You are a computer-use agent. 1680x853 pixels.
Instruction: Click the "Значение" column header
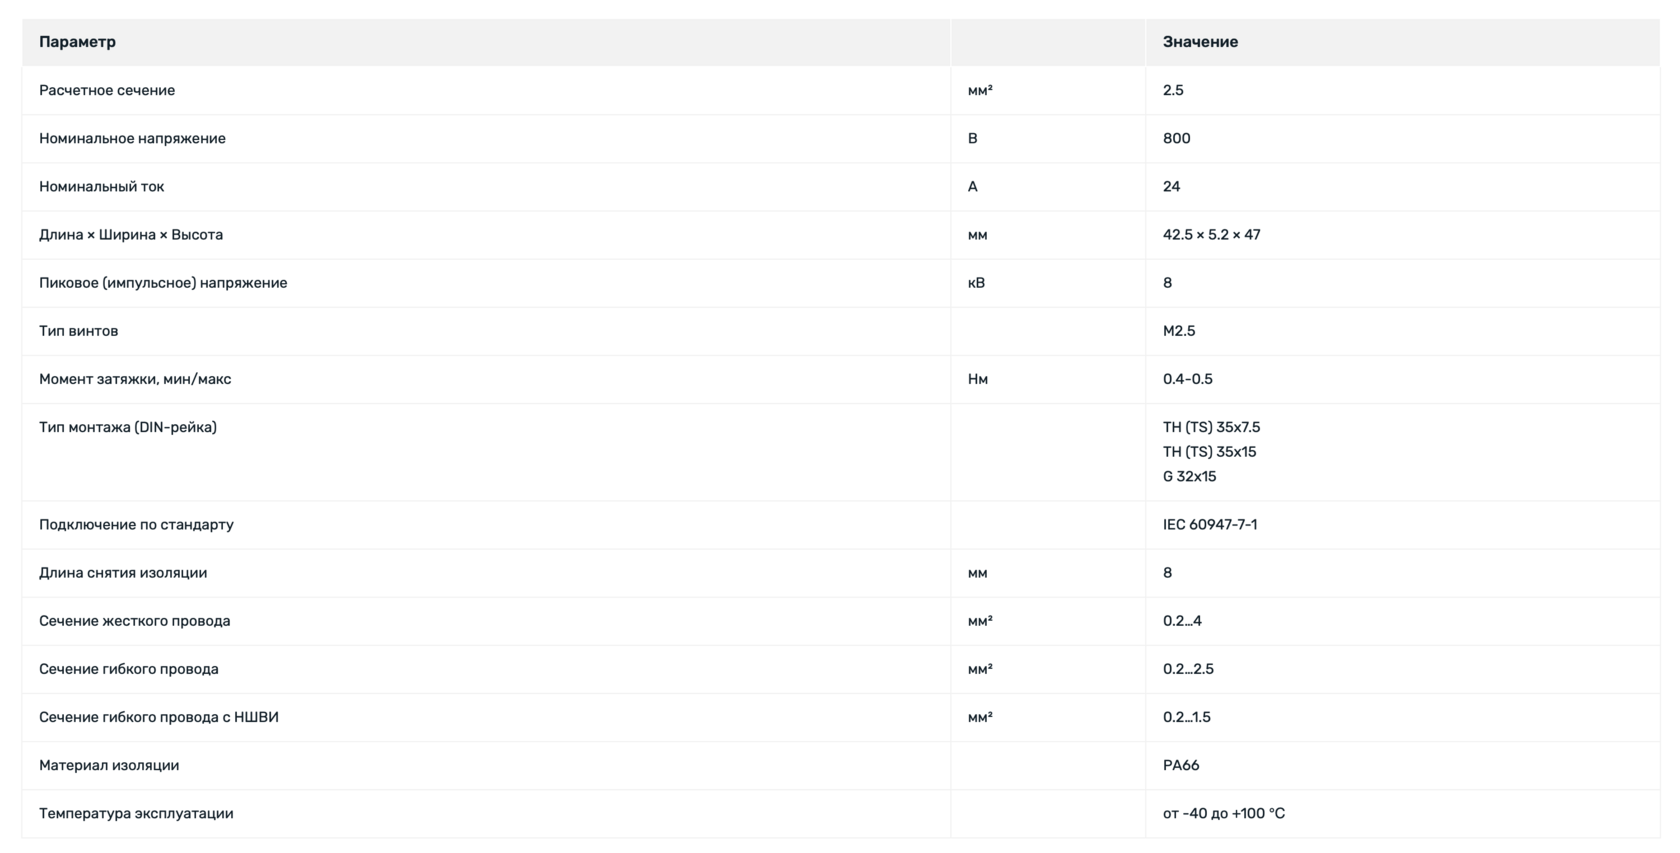tap(1200, 42)
